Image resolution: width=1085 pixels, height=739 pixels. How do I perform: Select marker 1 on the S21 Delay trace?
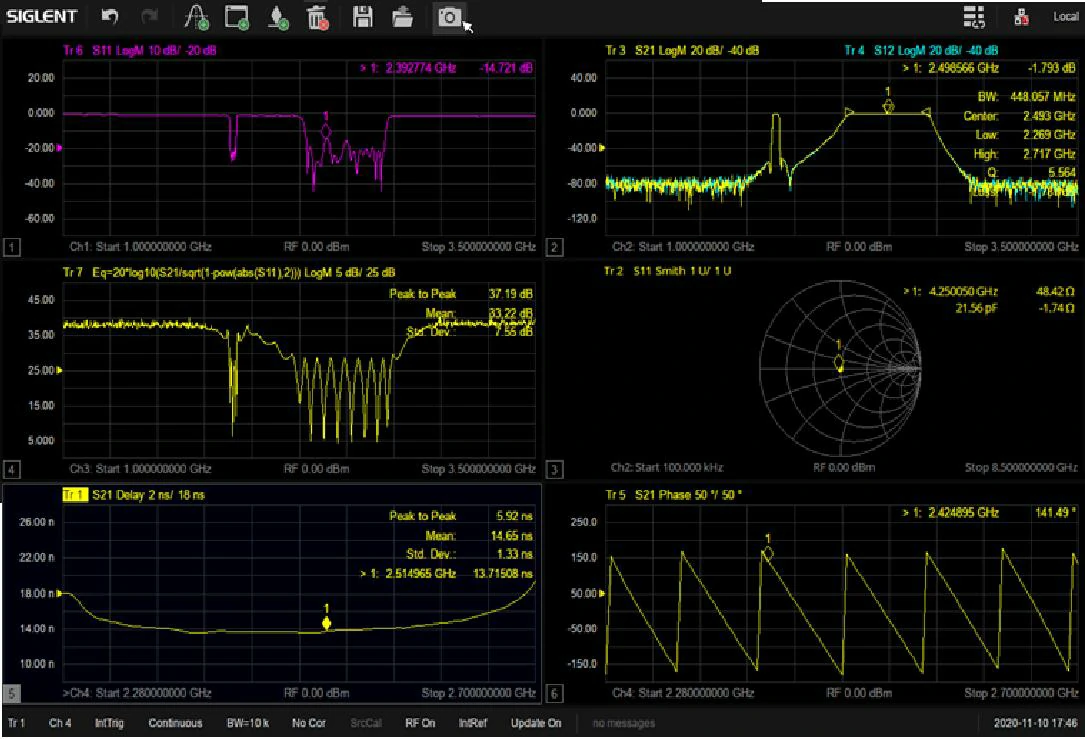(x=327, y=623)
